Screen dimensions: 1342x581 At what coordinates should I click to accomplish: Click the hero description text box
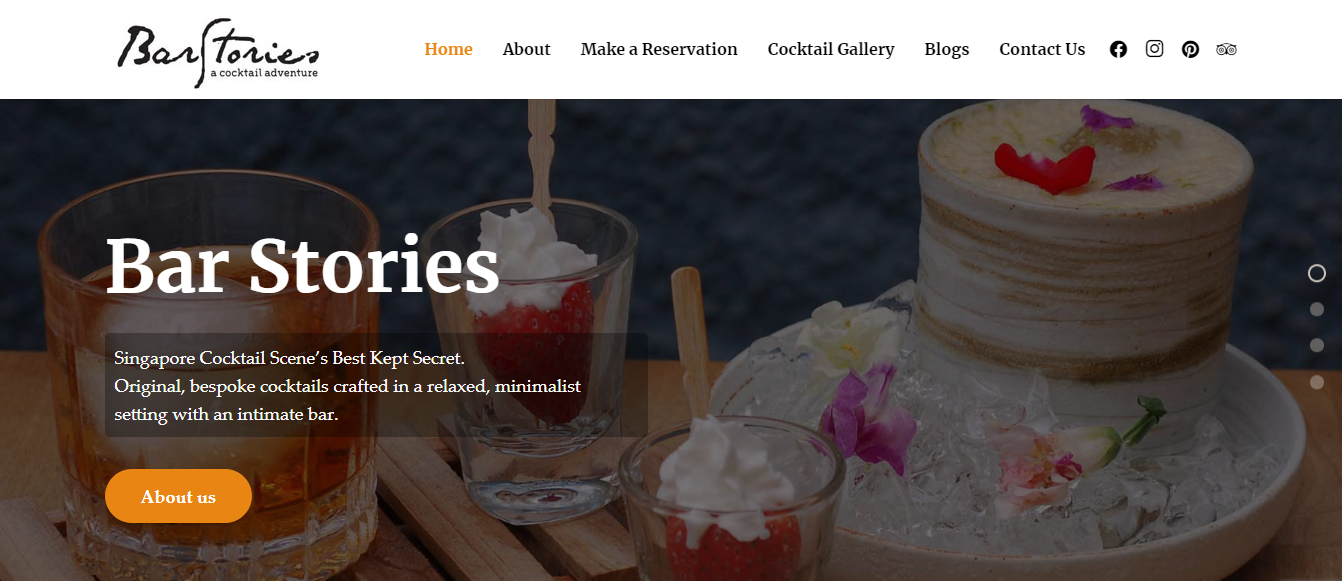coord(376,385)
